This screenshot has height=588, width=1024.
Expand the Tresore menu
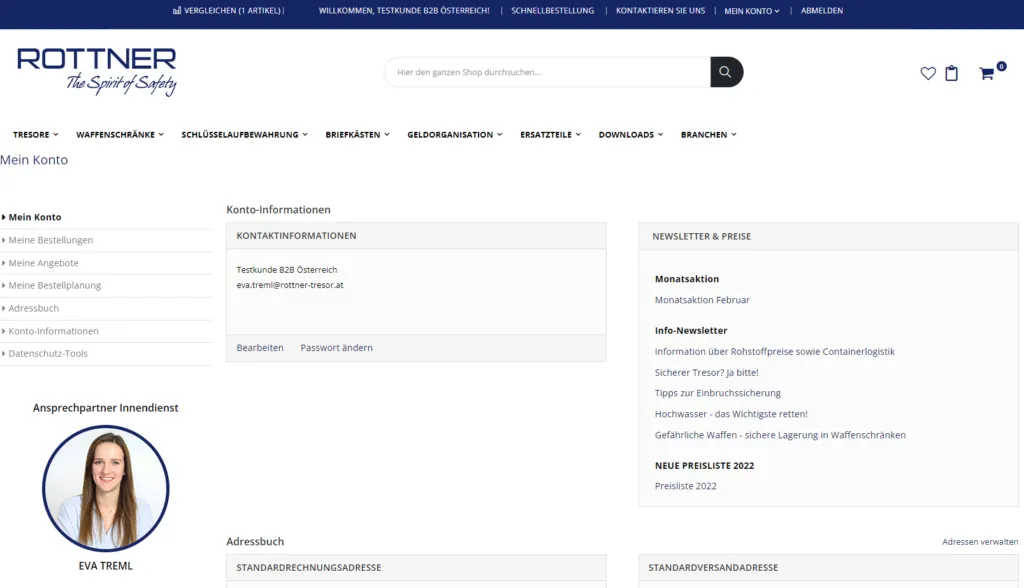[36, 135]
